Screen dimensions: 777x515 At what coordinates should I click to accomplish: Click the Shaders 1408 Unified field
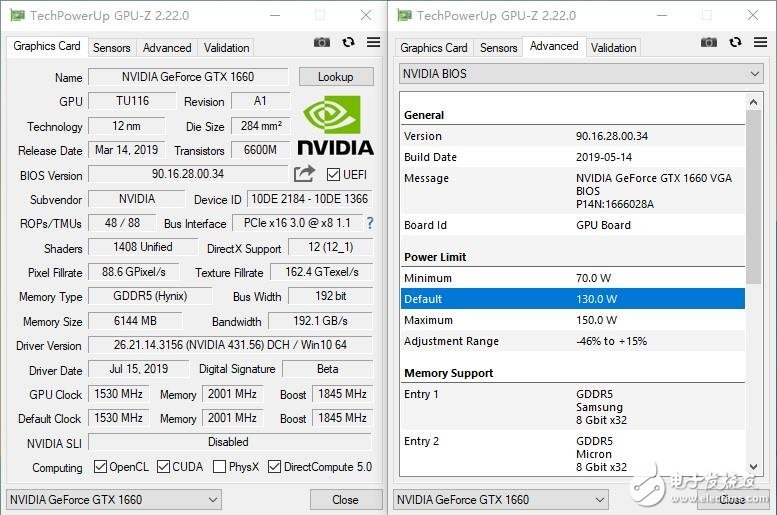(x=143, y=247)
